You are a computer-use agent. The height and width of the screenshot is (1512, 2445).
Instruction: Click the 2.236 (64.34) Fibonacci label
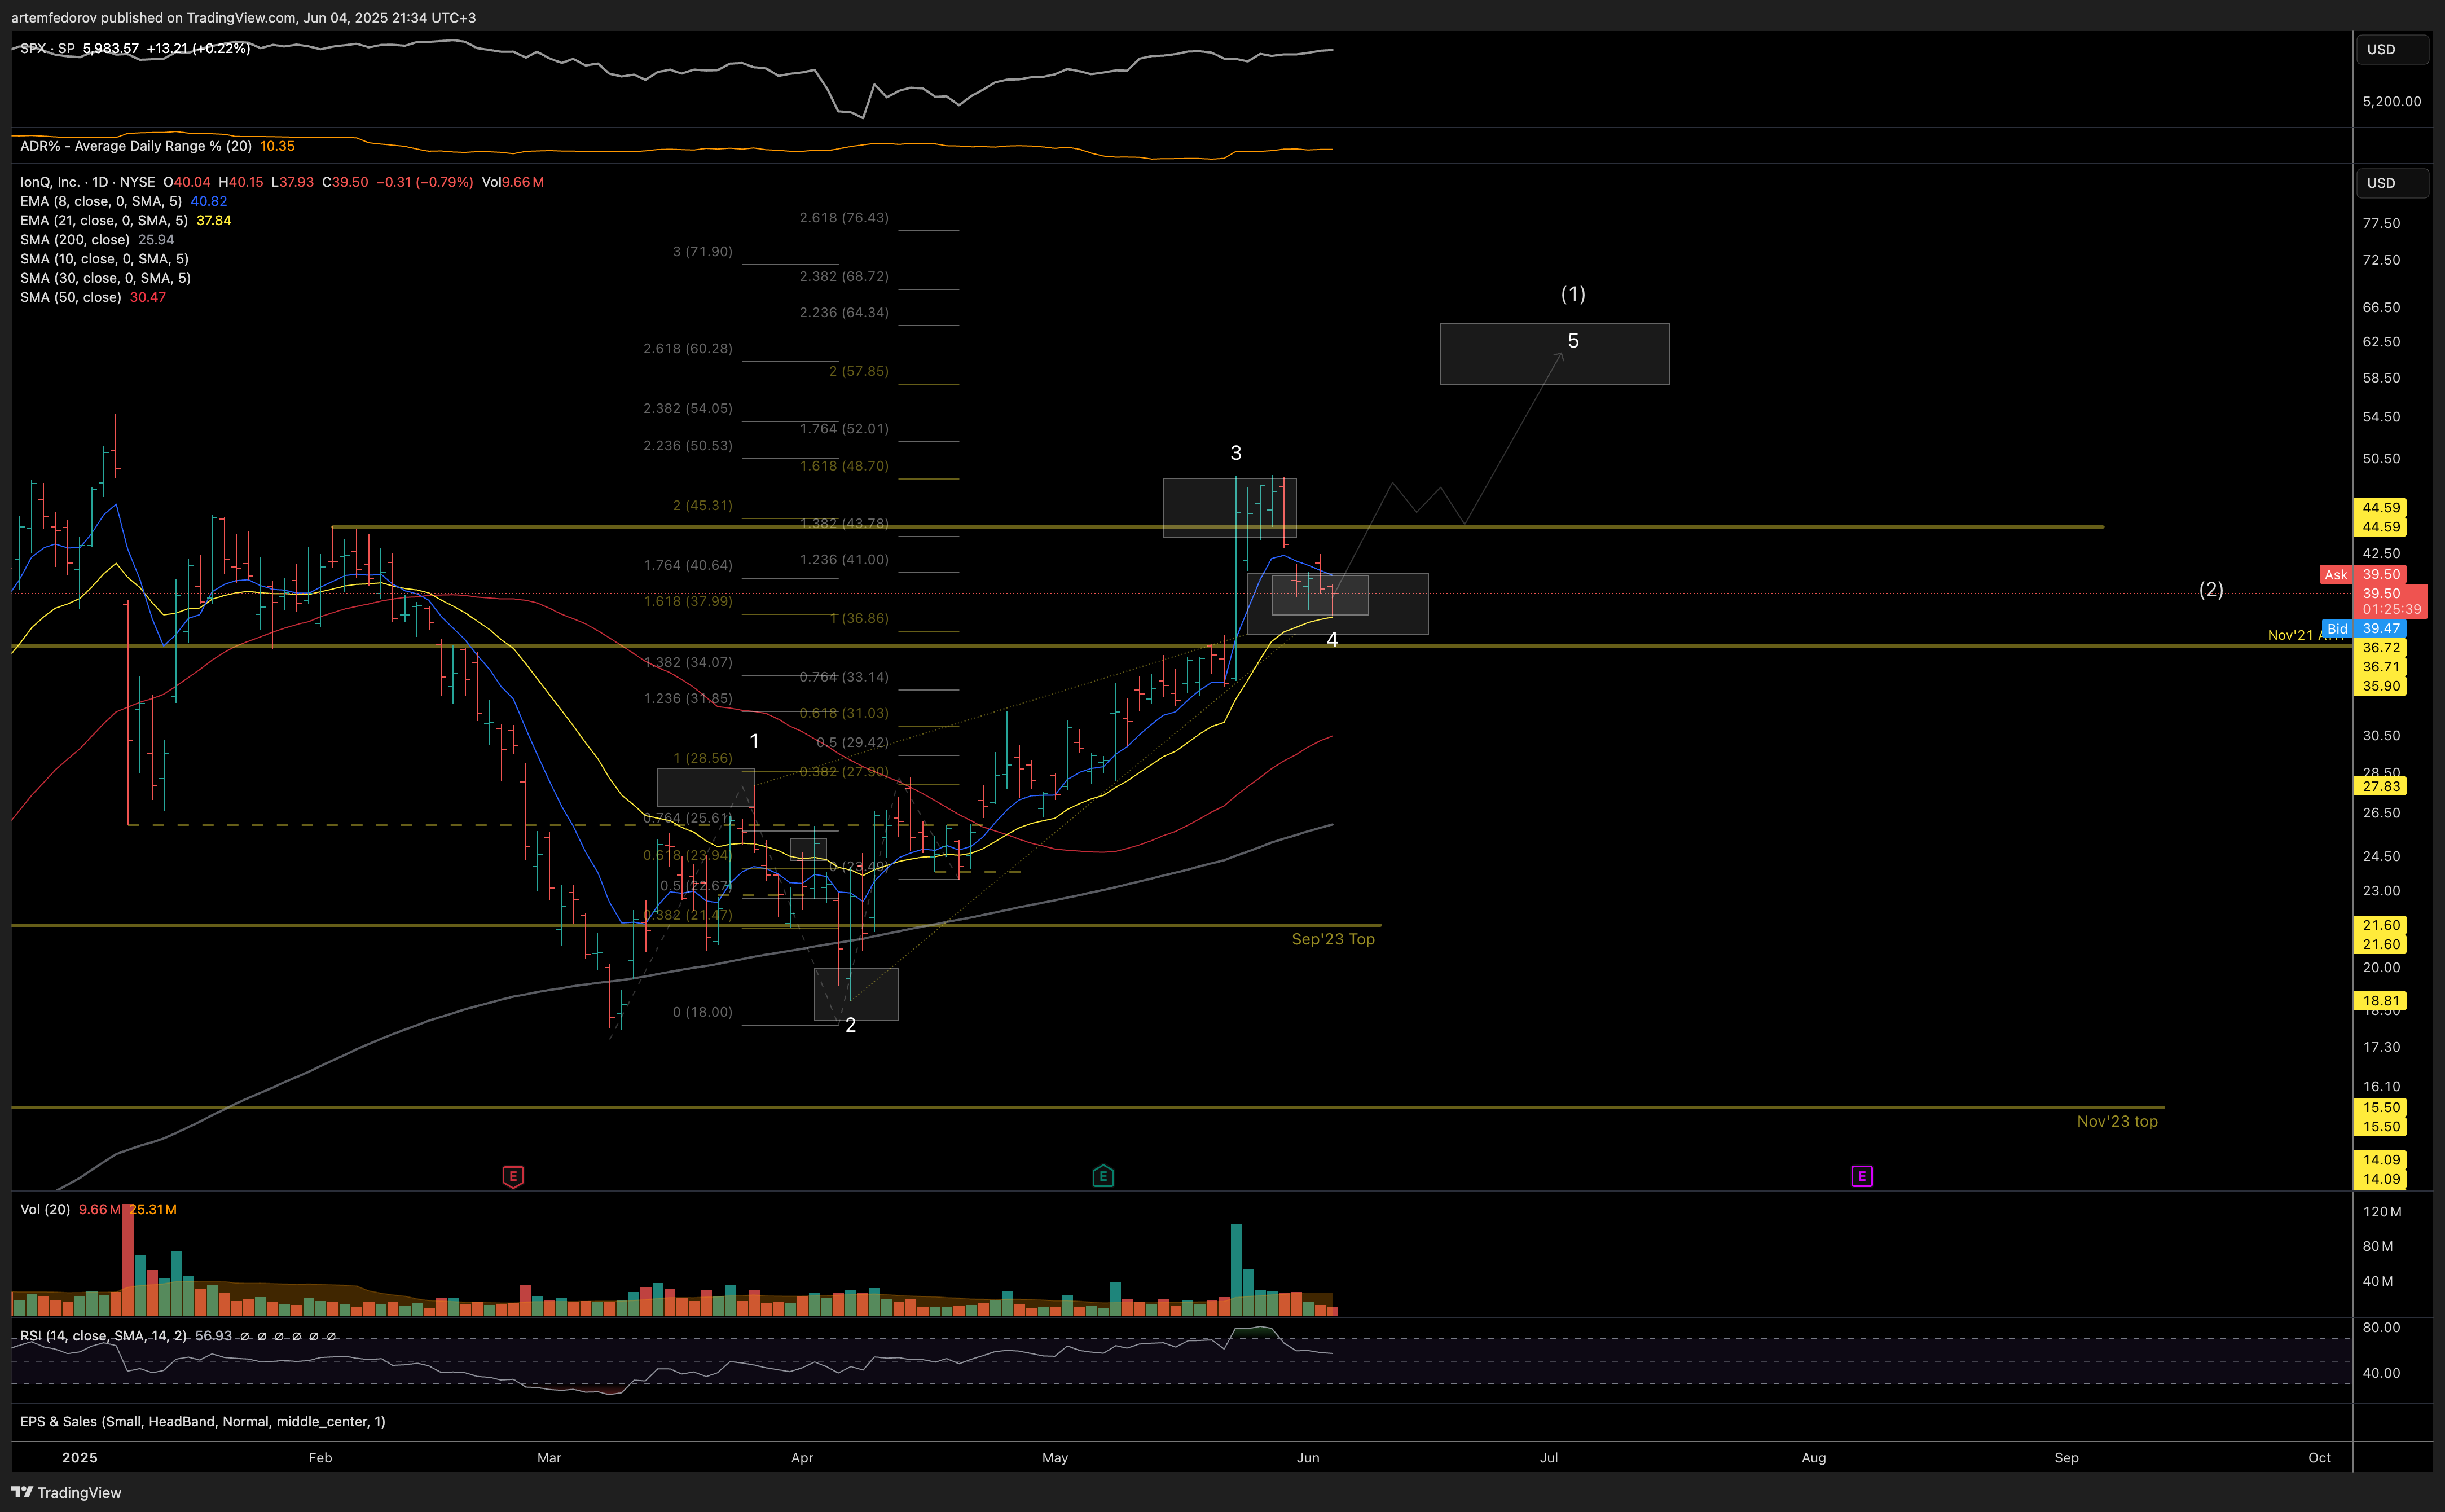pos(844,312)
